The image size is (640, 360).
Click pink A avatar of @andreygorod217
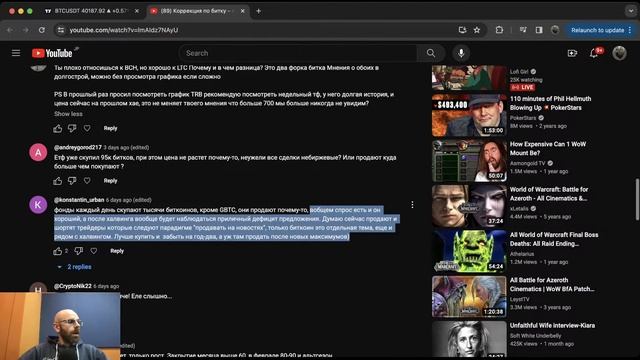(x=38, y=152)
